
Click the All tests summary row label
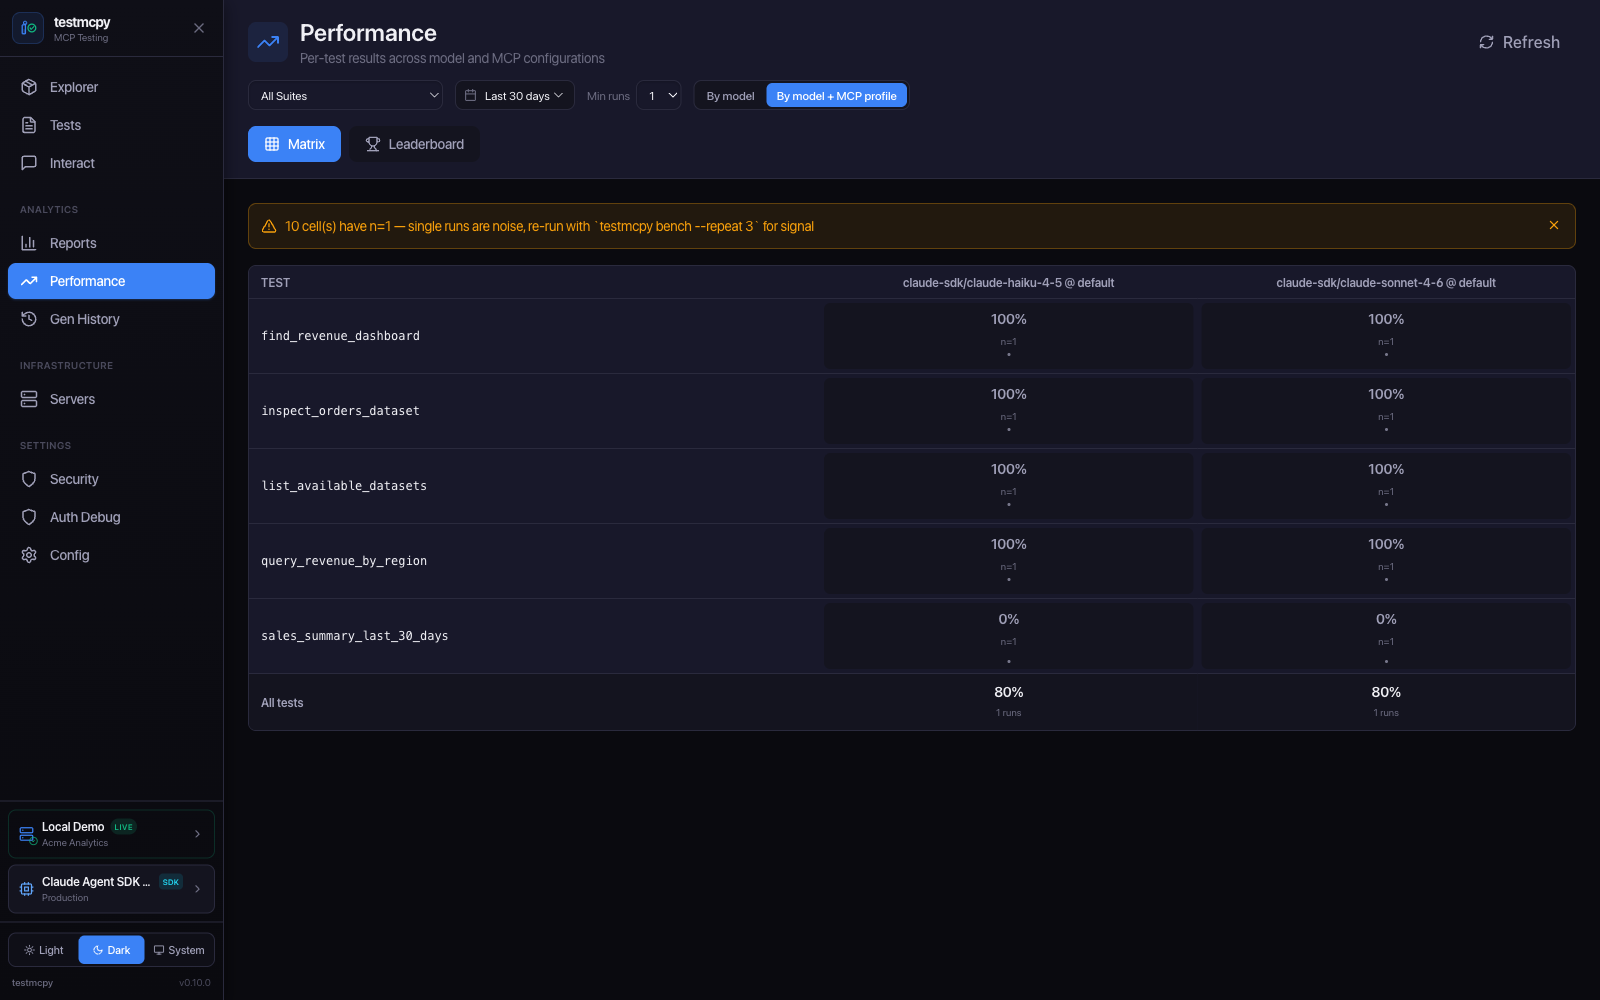pos(282,703)
